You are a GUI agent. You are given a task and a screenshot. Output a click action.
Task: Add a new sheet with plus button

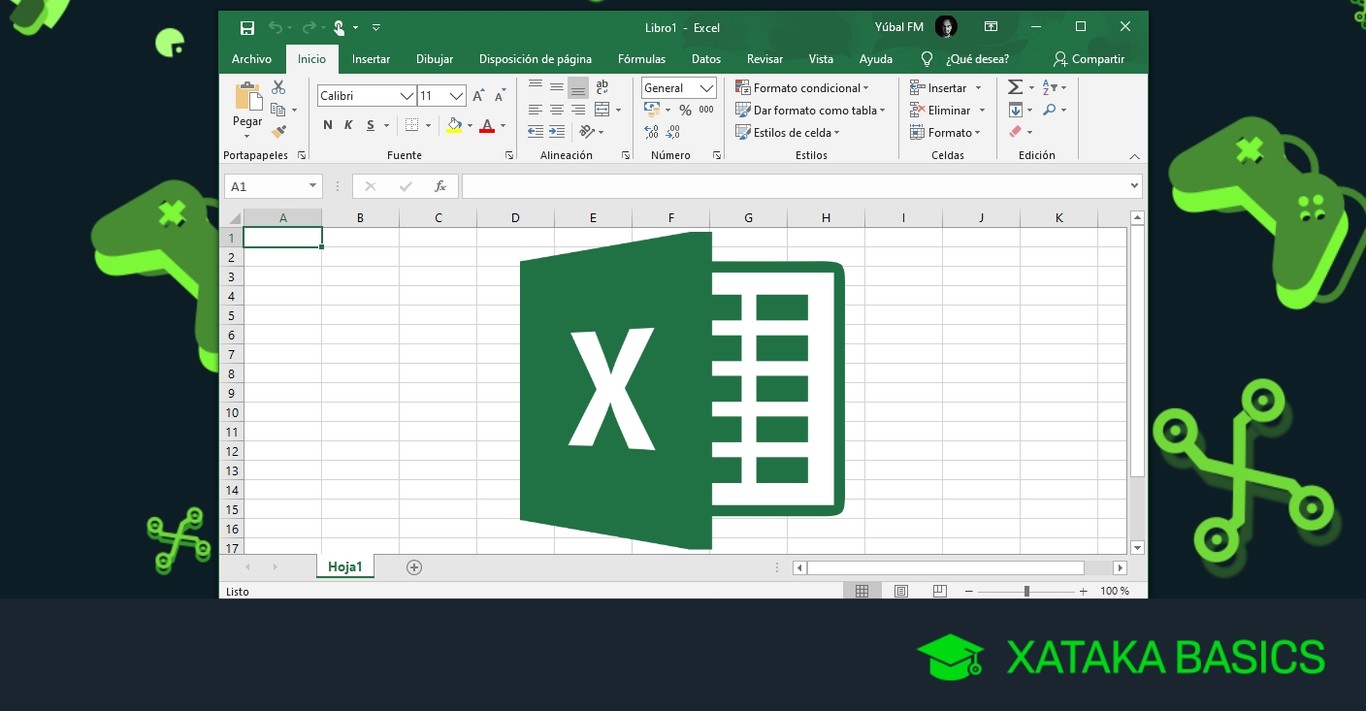click(x=414, y=567)
